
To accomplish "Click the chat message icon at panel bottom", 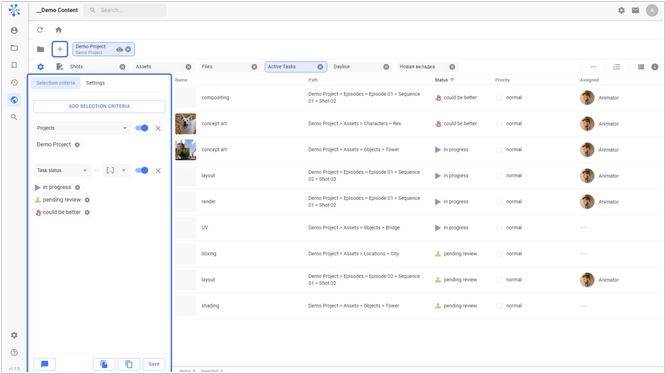I will coord(45,364).
